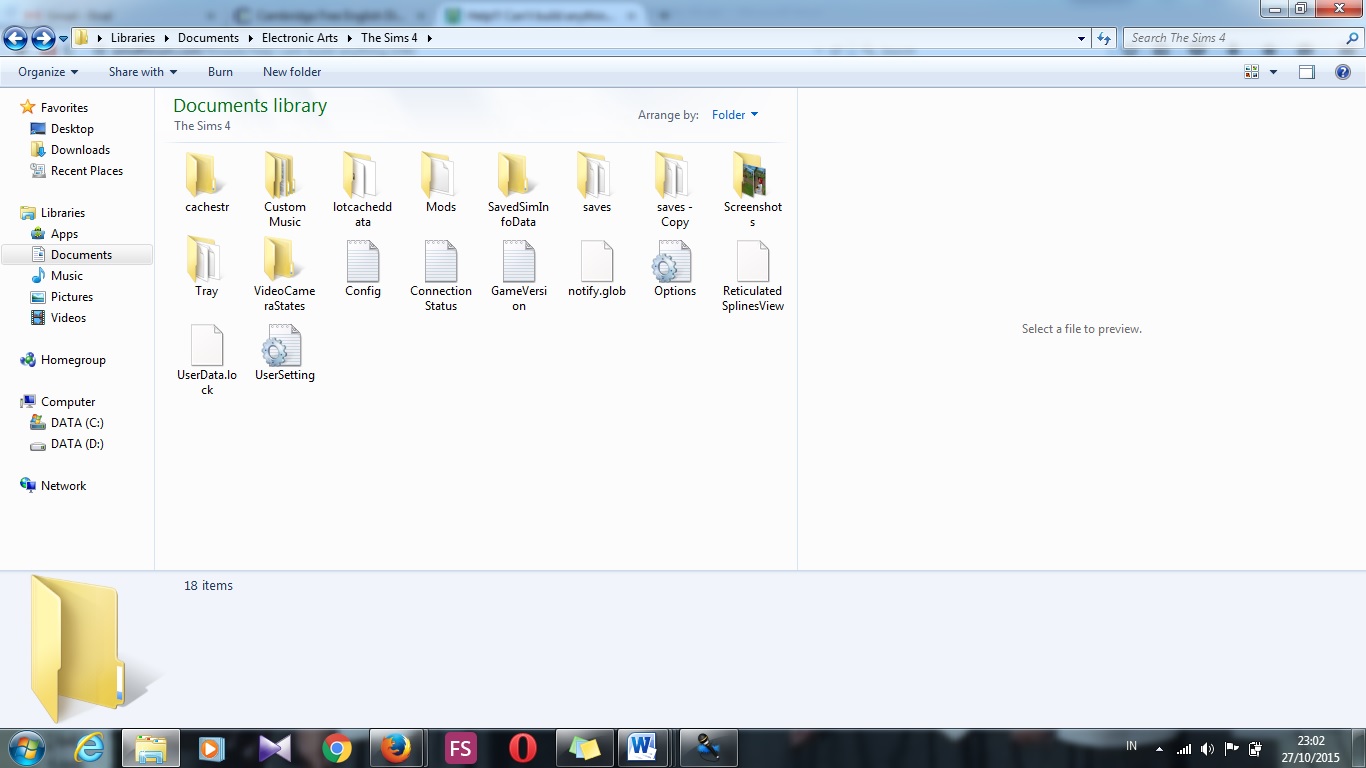
Task: Open Firefox from taskbar
Action: [x=397, y=748]
